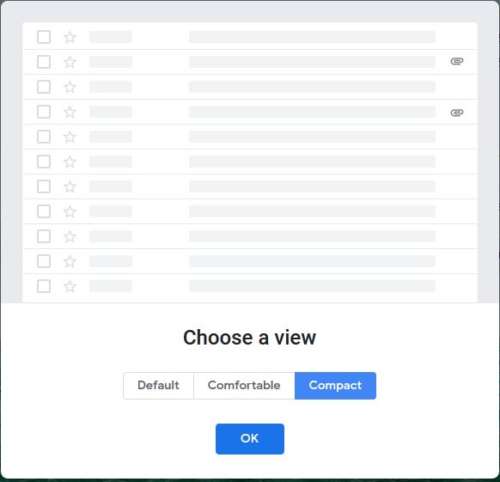The width and height of the screenshot is (500, 482).
Task: Click the attachment paperclip in the fourth row
Action: click(x=457, y=113)
